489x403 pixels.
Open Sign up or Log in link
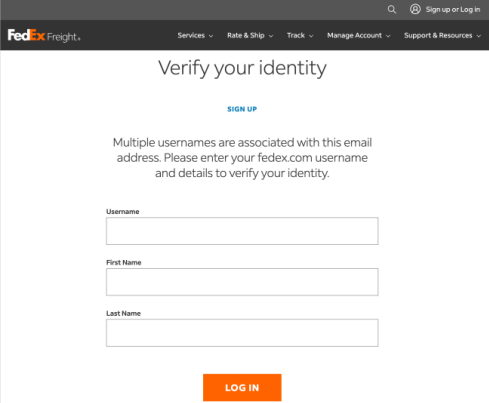(453, 9)
